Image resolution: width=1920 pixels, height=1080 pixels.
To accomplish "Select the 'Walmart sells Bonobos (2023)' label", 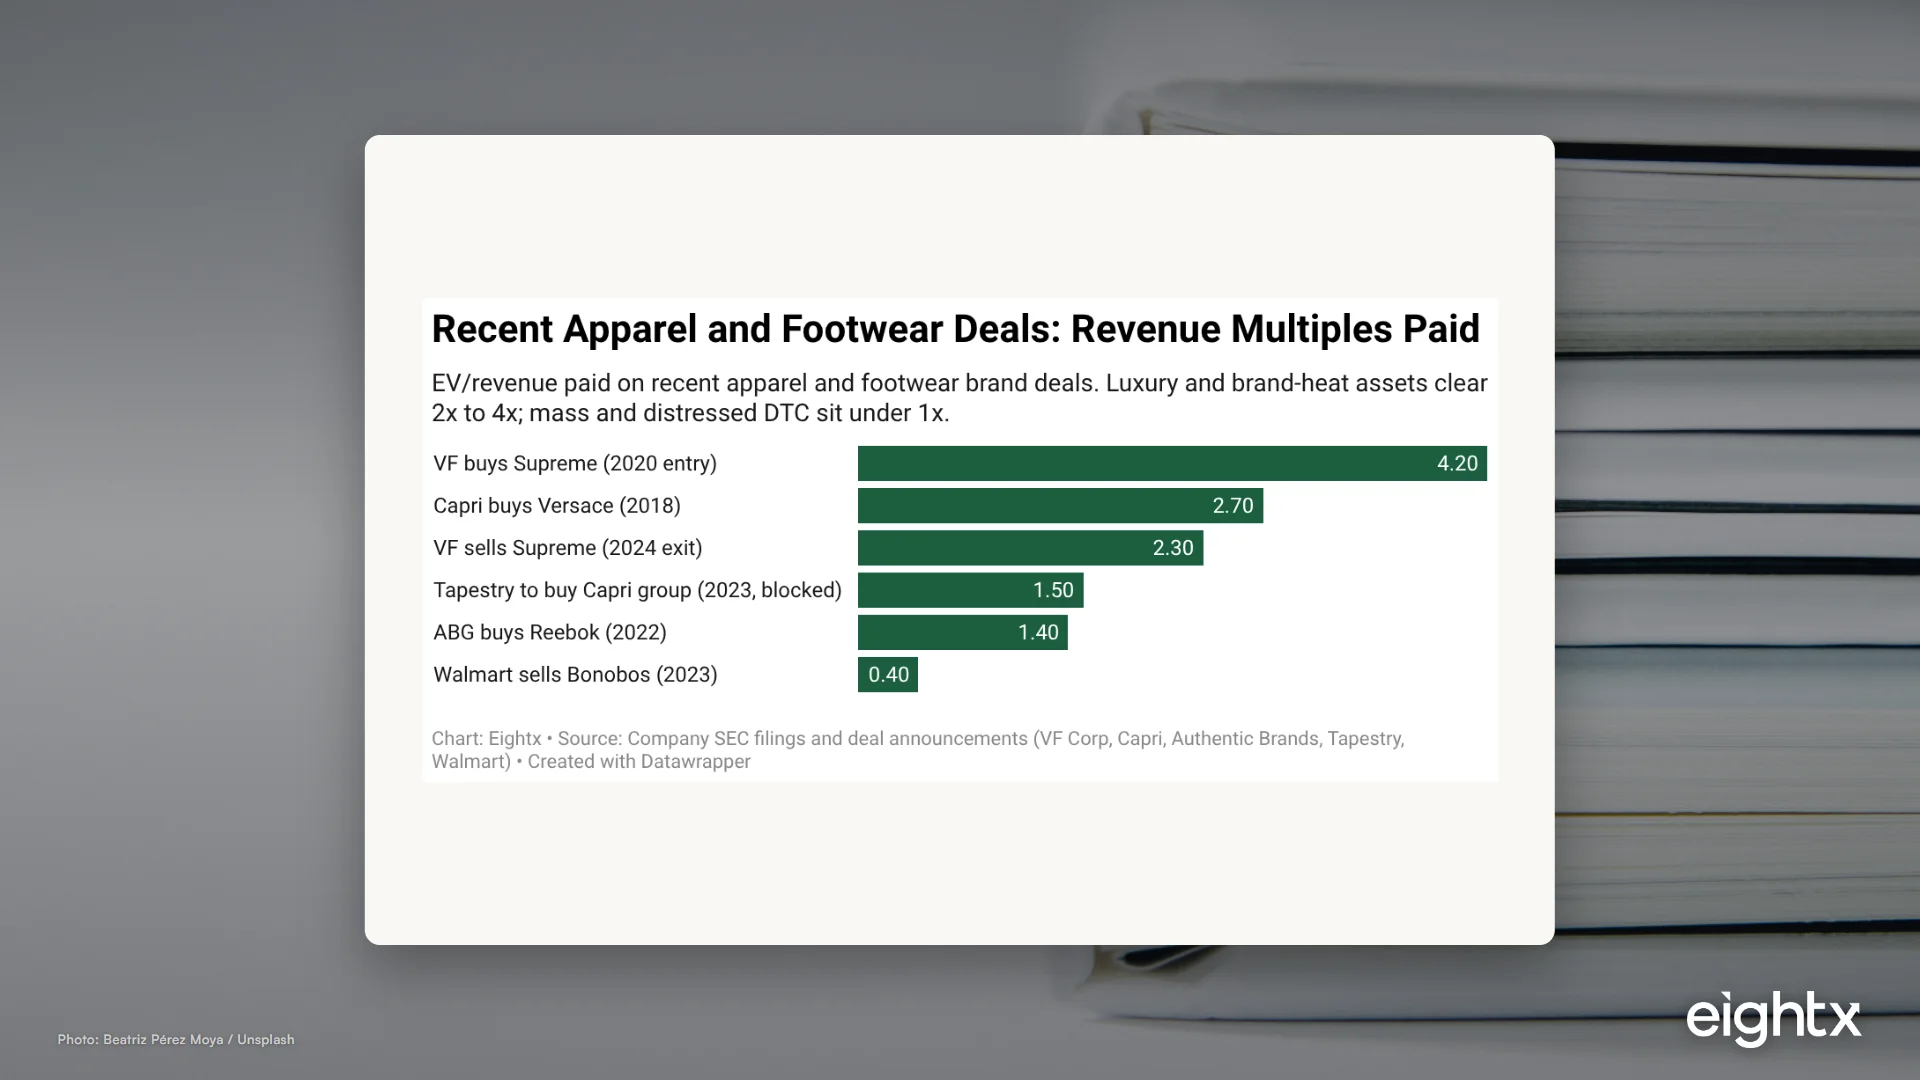I will coord(575,675).
